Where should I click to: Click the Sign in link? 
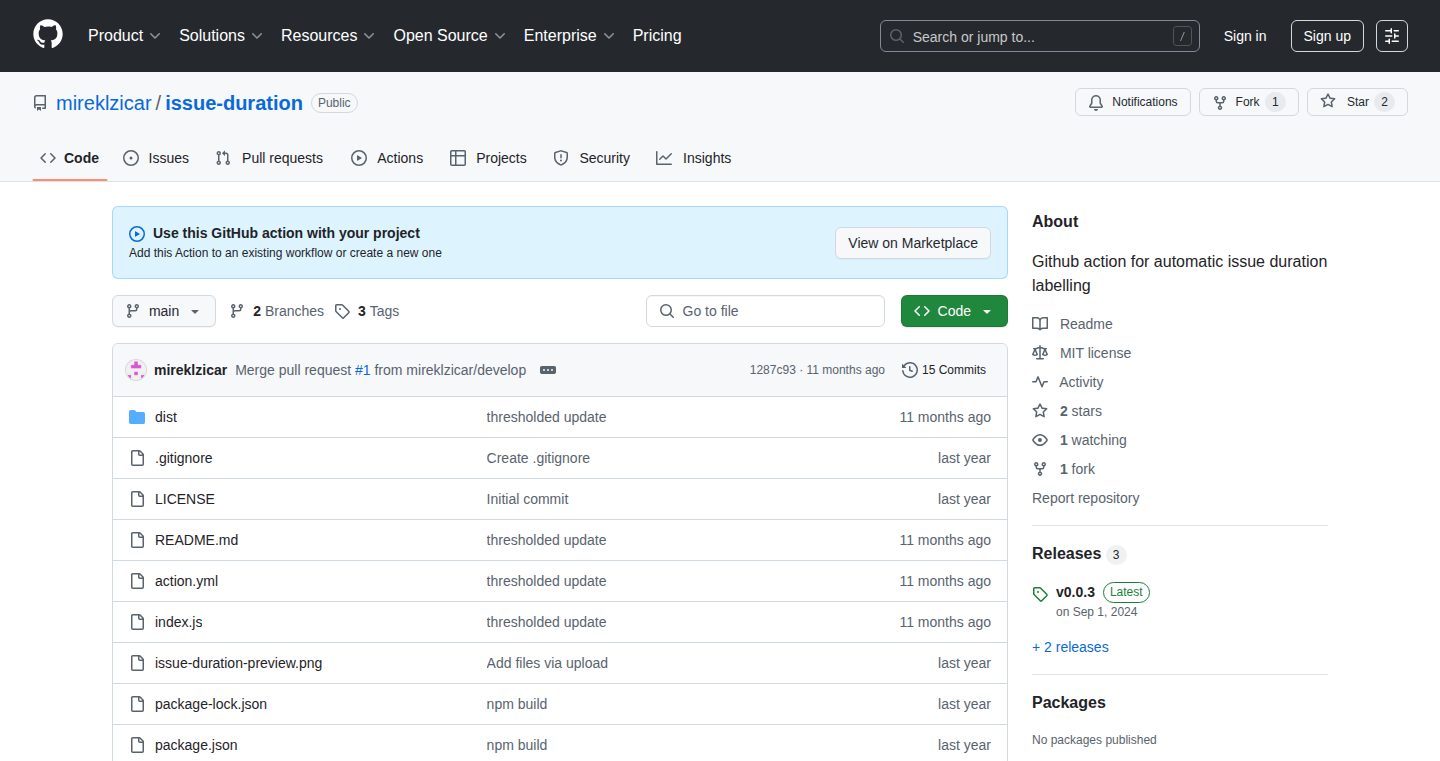click(1245, 36)
